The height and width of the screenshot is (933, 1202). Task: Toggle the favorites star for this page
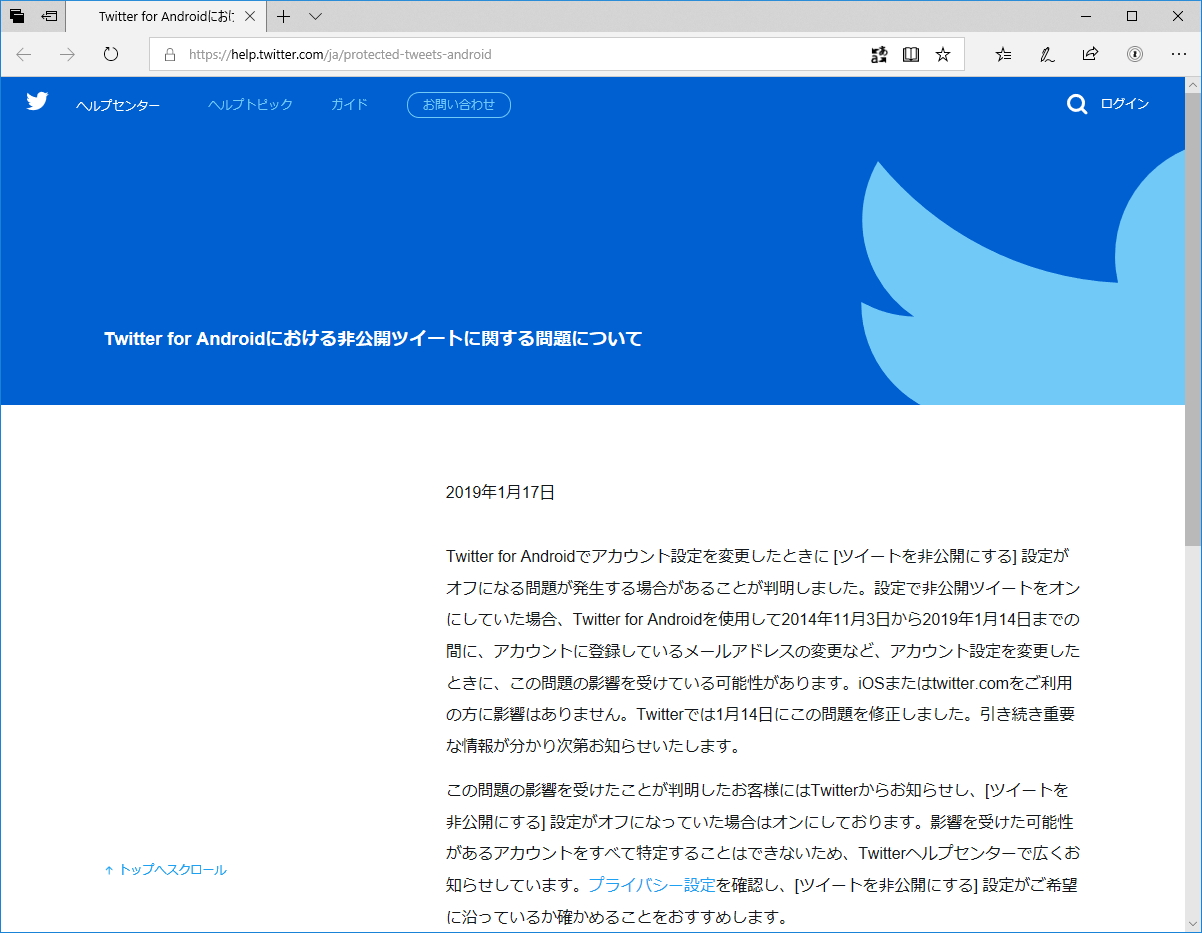pos(942,55)
